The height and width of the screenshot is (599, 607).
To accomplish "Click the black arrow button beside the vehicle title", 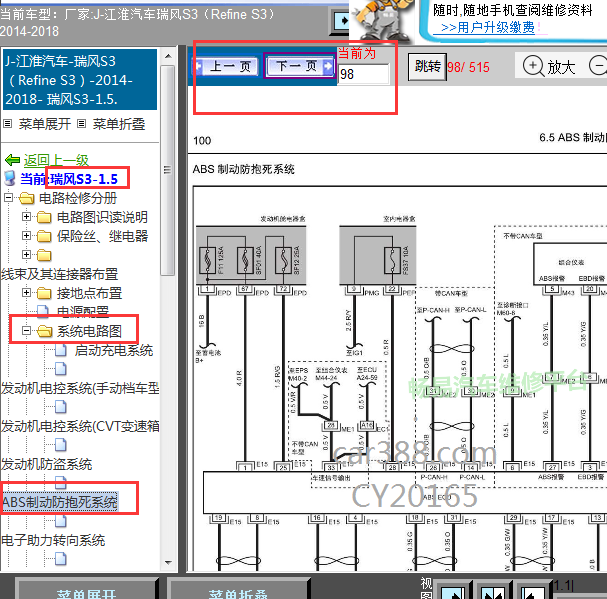I will click(341, 21).
